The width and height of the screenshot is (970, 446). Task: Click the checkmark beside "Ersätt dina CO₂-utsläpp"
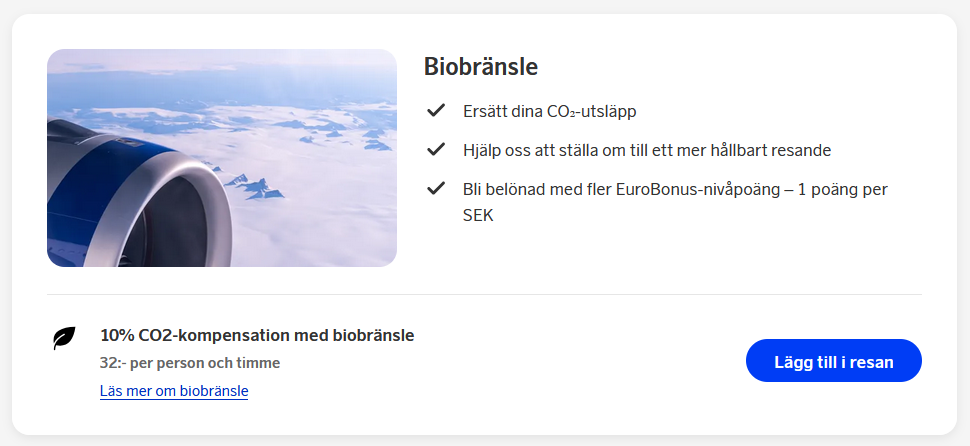tap(435, 110)
